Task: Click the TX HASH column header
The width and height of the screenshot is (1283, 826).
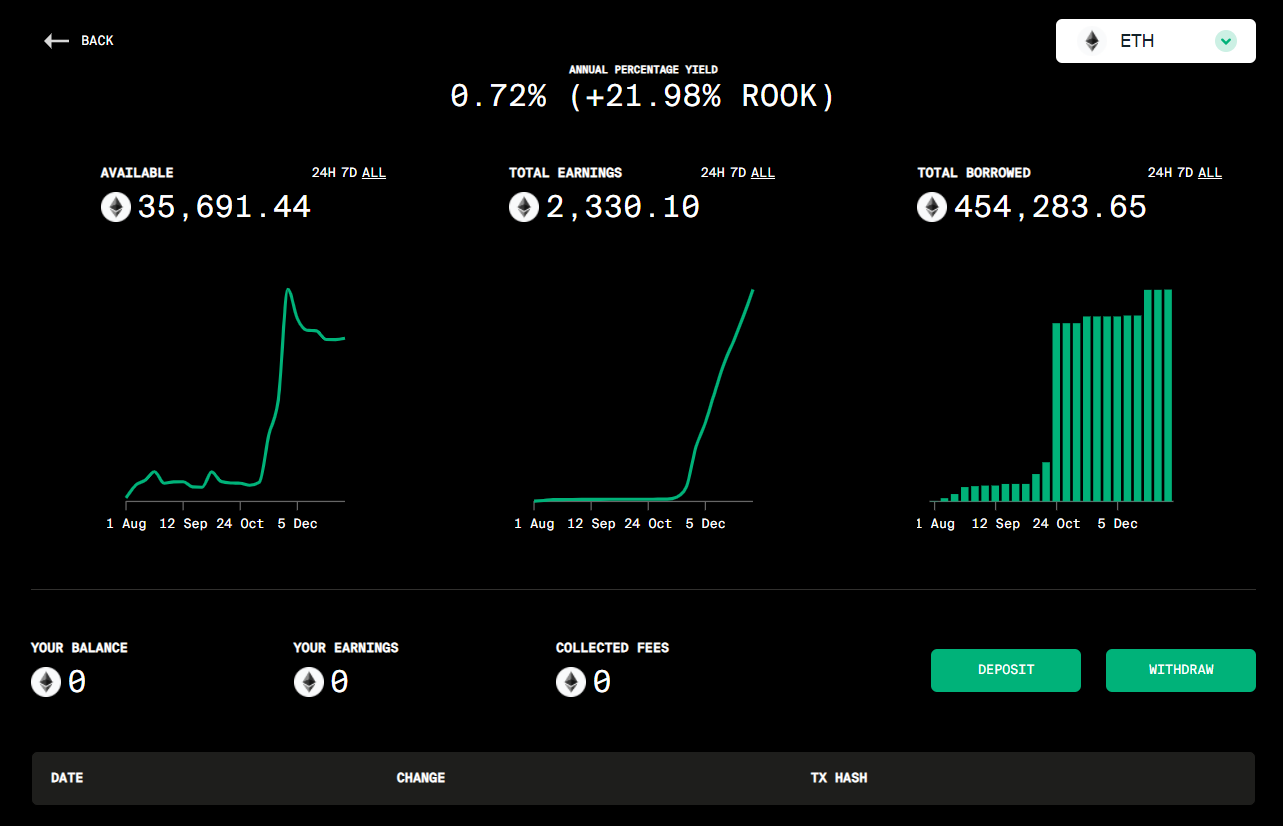Action: [x=839, y=778]
